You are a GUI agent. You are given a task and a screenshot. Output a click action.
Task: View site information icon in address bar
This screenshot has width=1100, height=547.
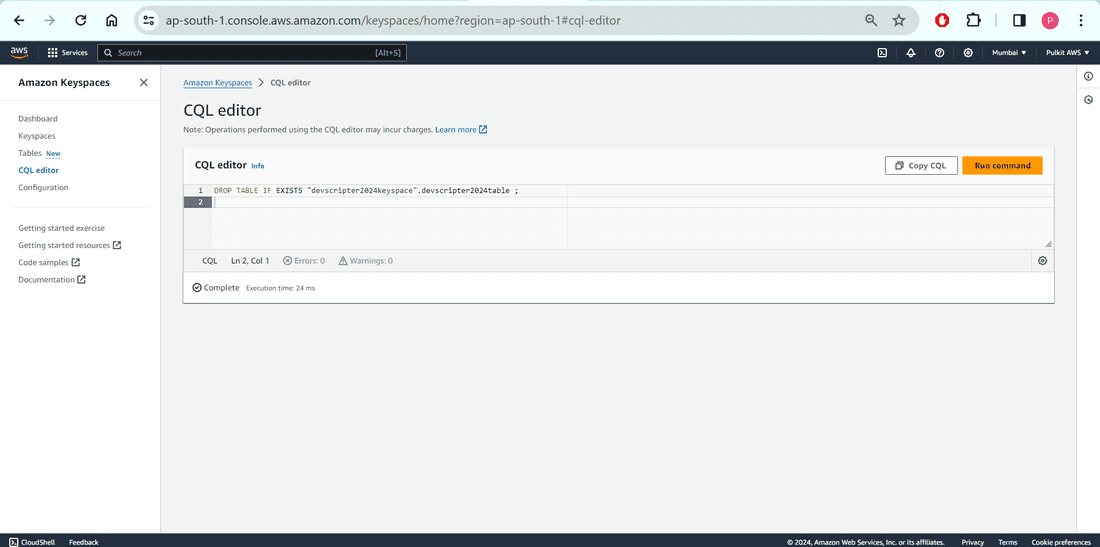(149, 20)
